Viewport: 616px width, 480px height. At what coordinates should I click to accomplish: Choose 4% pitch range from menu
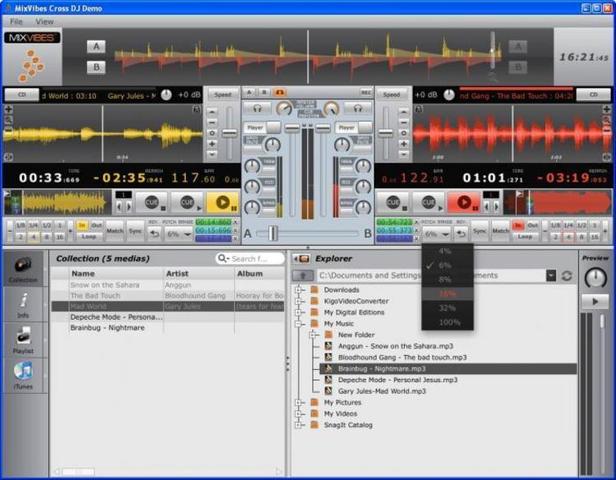pos(447,251)
